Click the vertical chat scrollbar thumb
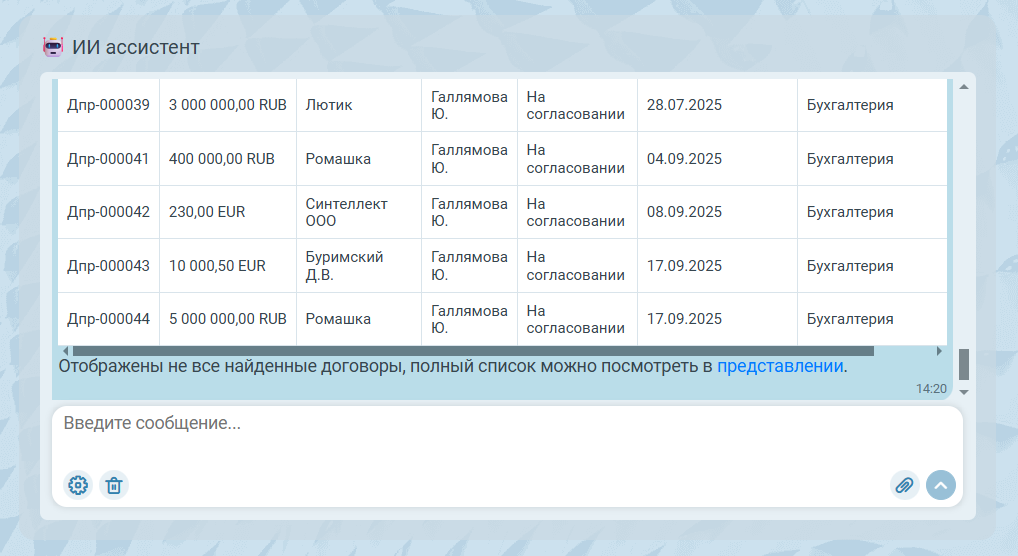This screenshot has height=556, width=1018. tap(964, 364)
